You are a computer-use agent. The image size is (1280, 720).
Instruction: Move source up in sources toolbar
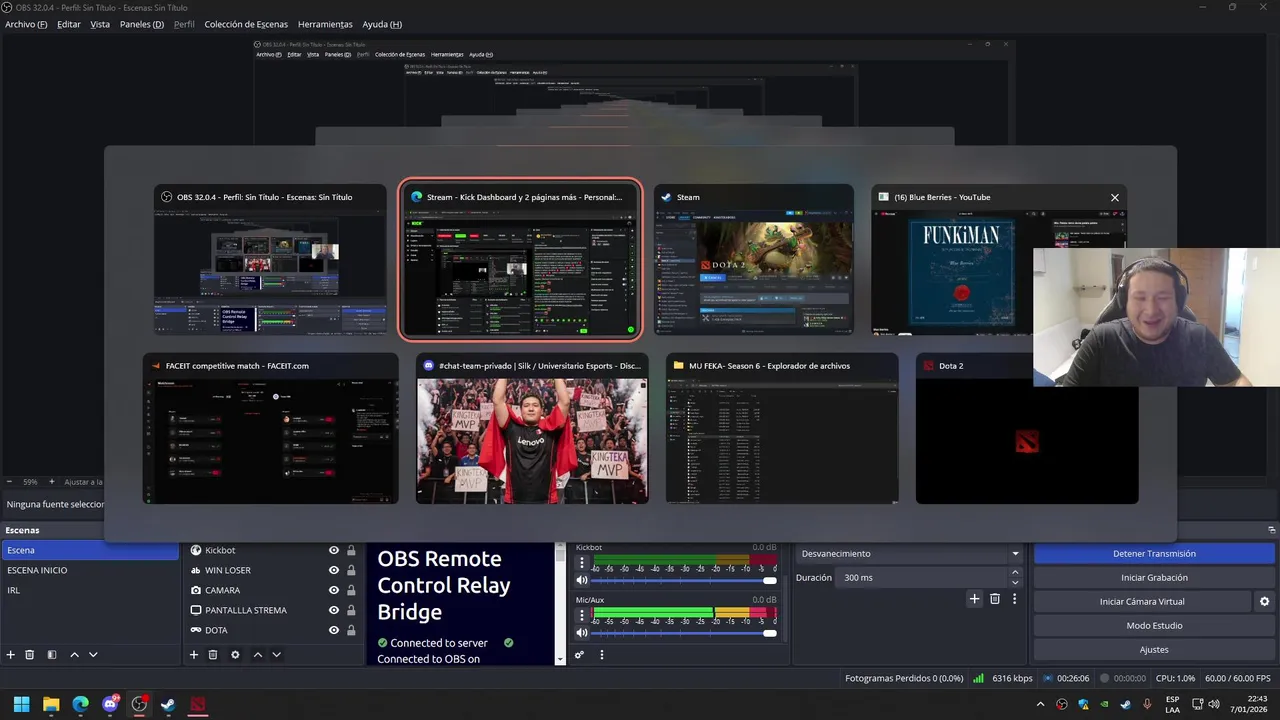tap(257, 655)
